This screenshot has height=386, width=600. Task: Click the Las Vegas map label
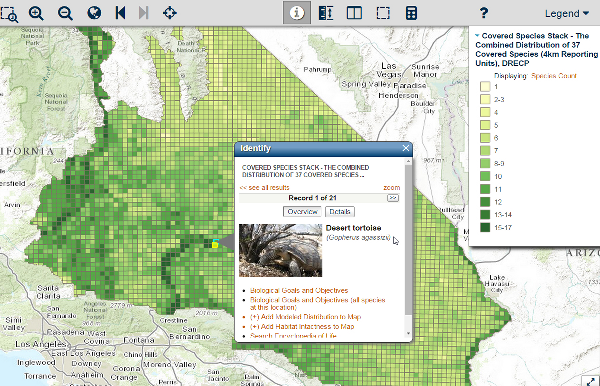[x=389, y=70]
